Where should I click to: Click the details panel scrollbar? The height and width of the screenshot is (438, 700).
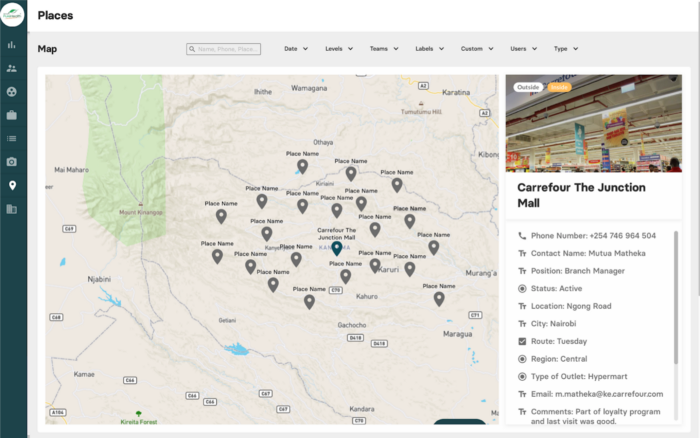pos(676,297)
